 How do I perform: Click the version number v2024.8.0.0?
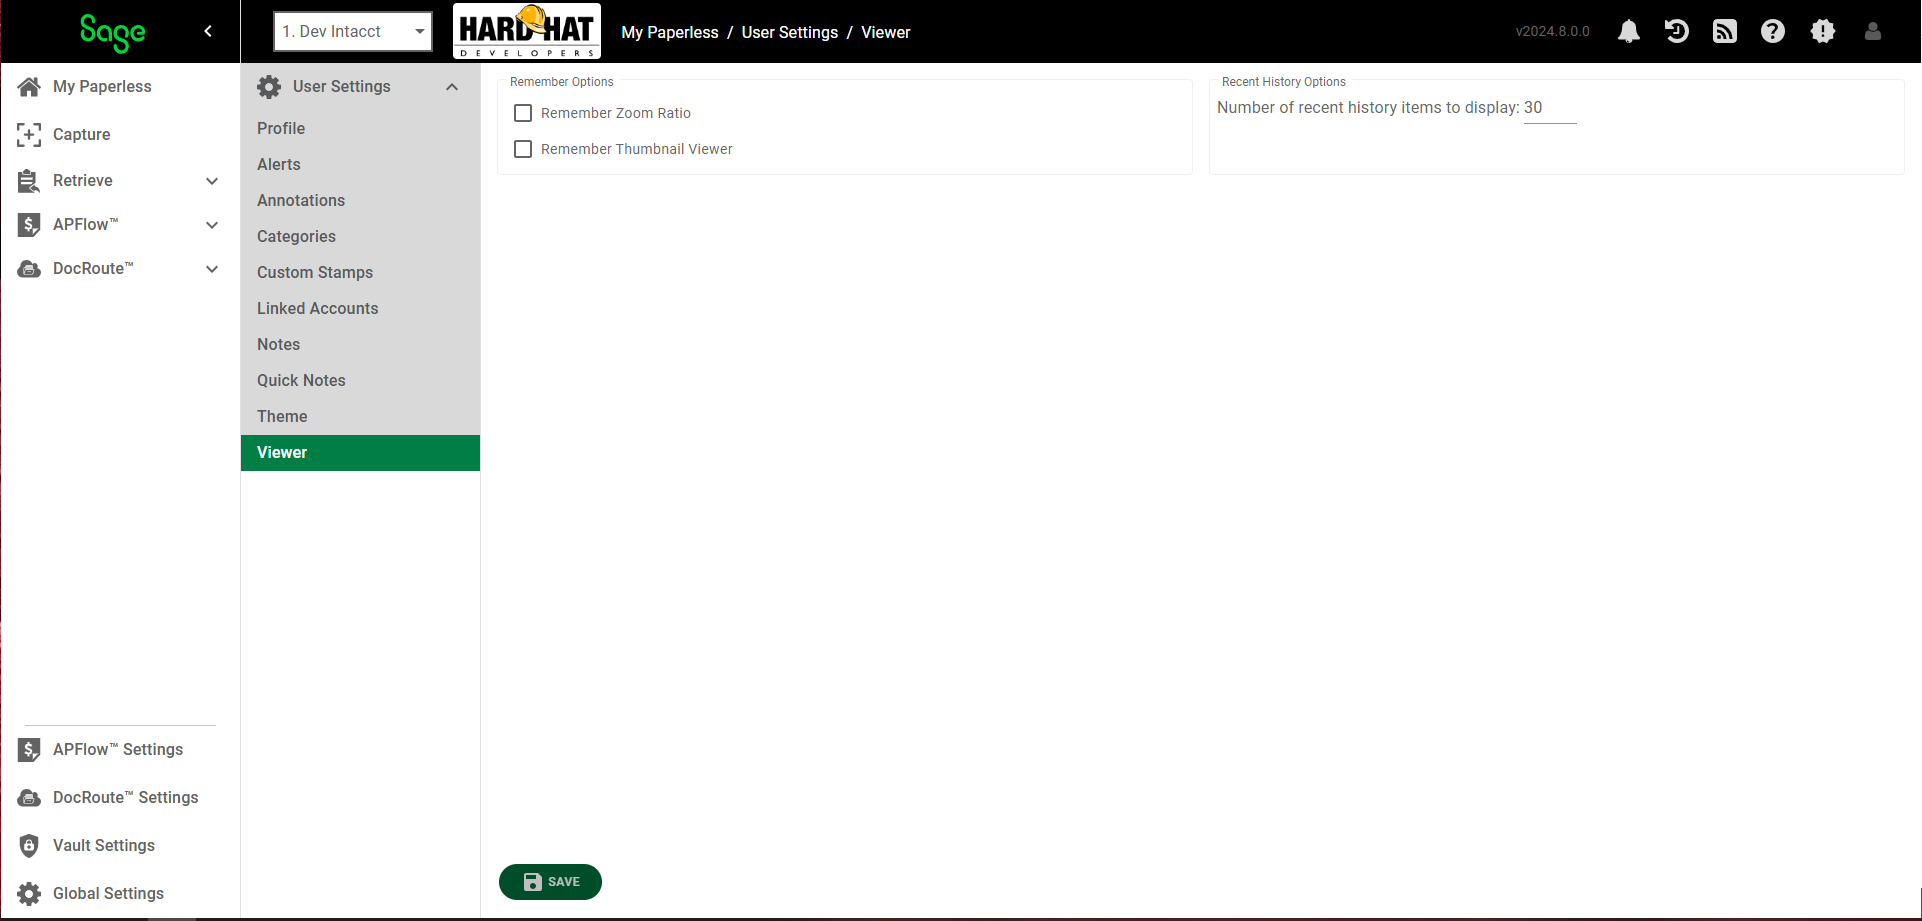tap(1552, 31)
